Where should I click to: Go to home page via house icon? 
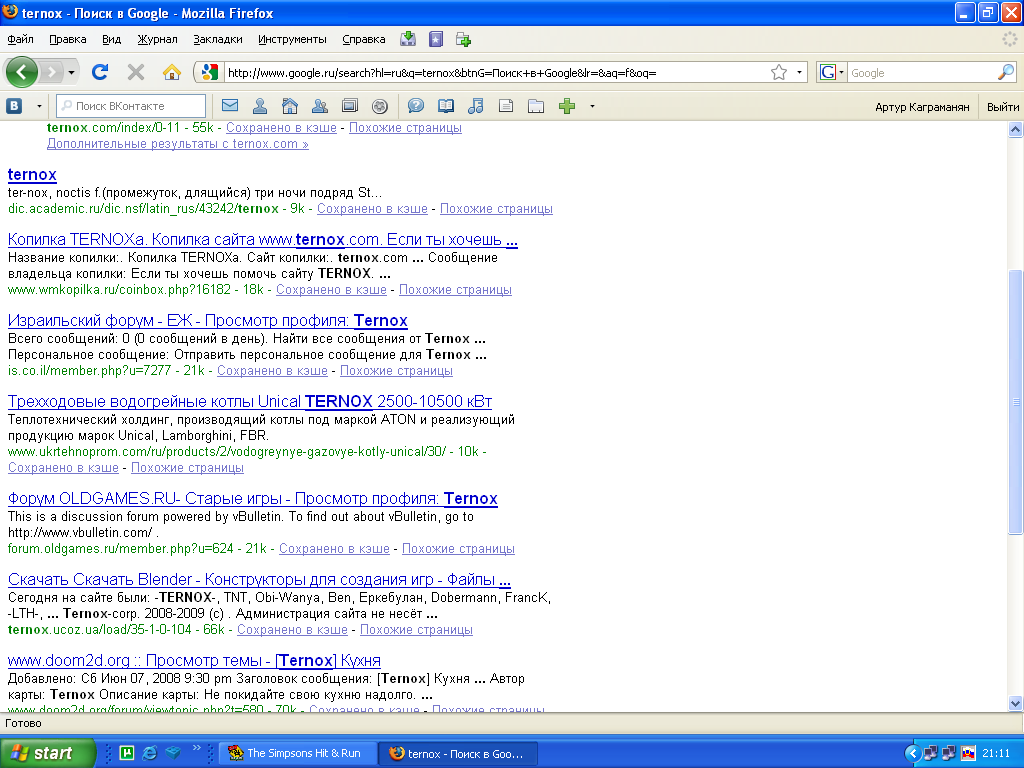coord(172,72)
